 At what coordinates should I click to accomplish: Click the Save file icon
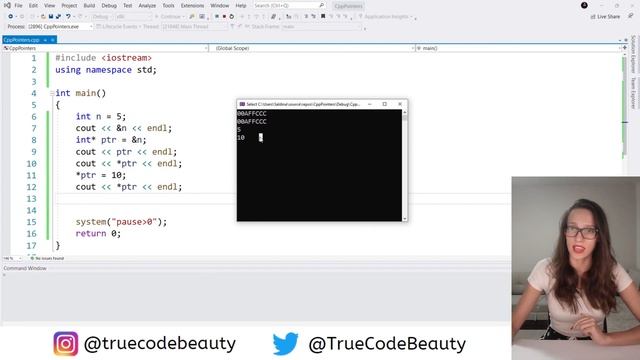click(x=51, y=16)
